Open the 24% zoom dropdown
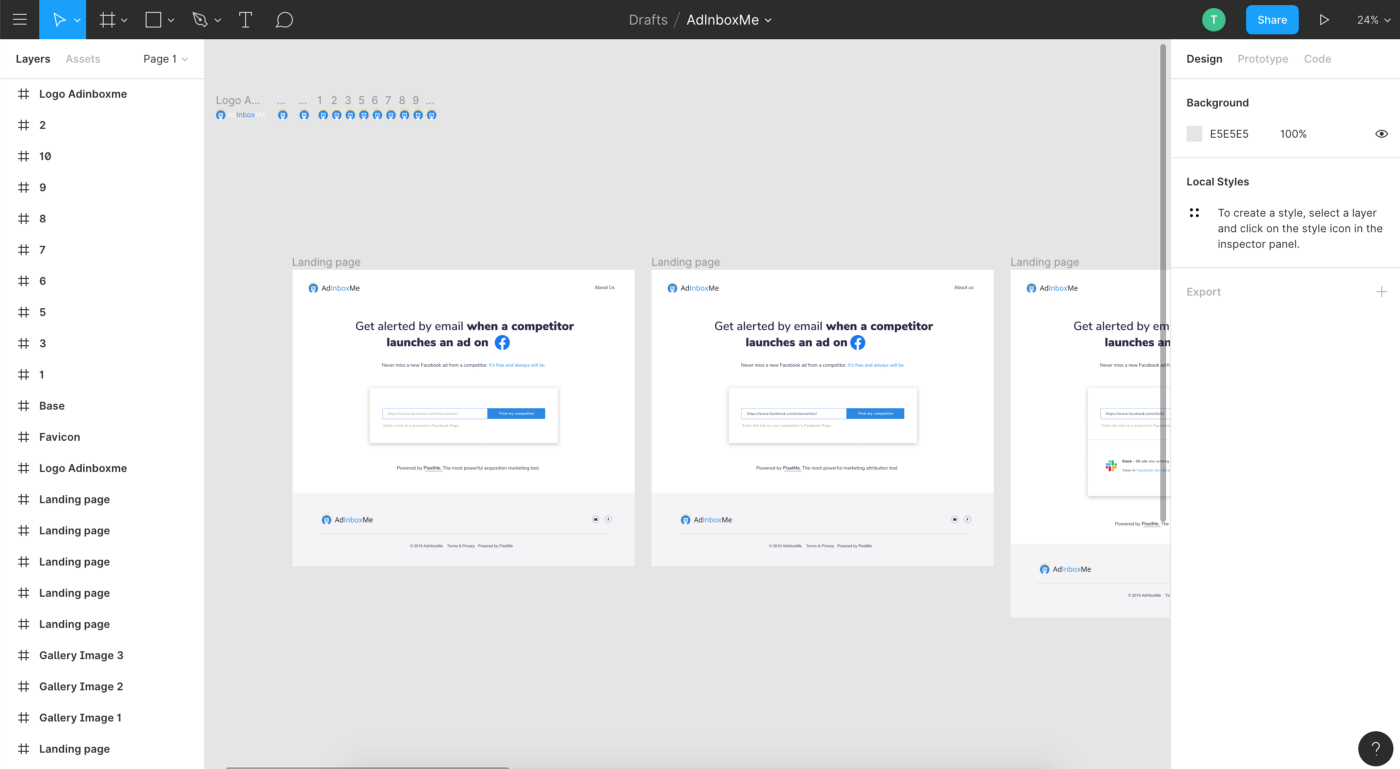This screenshot has height=769, width=1400. point(1373,20)
